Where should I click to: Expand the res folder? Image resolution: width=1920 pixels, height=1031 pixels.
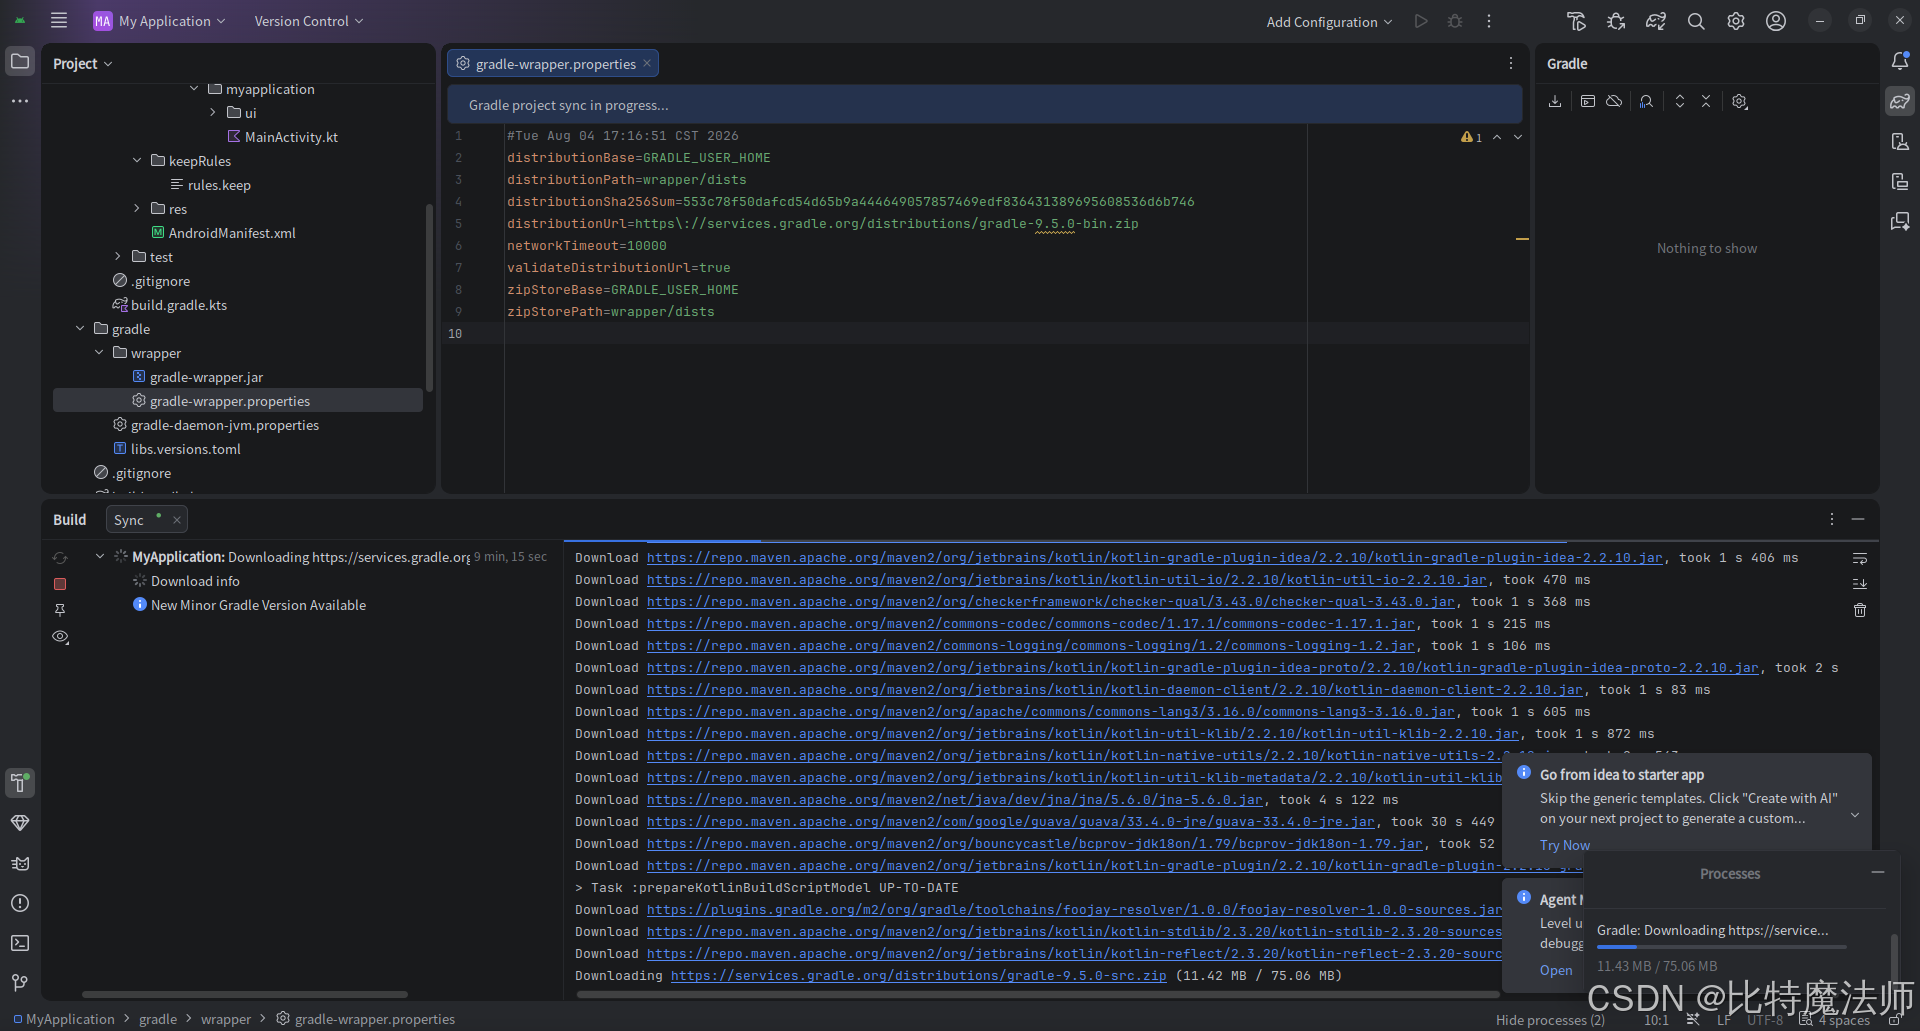click(x=137, y=209)
